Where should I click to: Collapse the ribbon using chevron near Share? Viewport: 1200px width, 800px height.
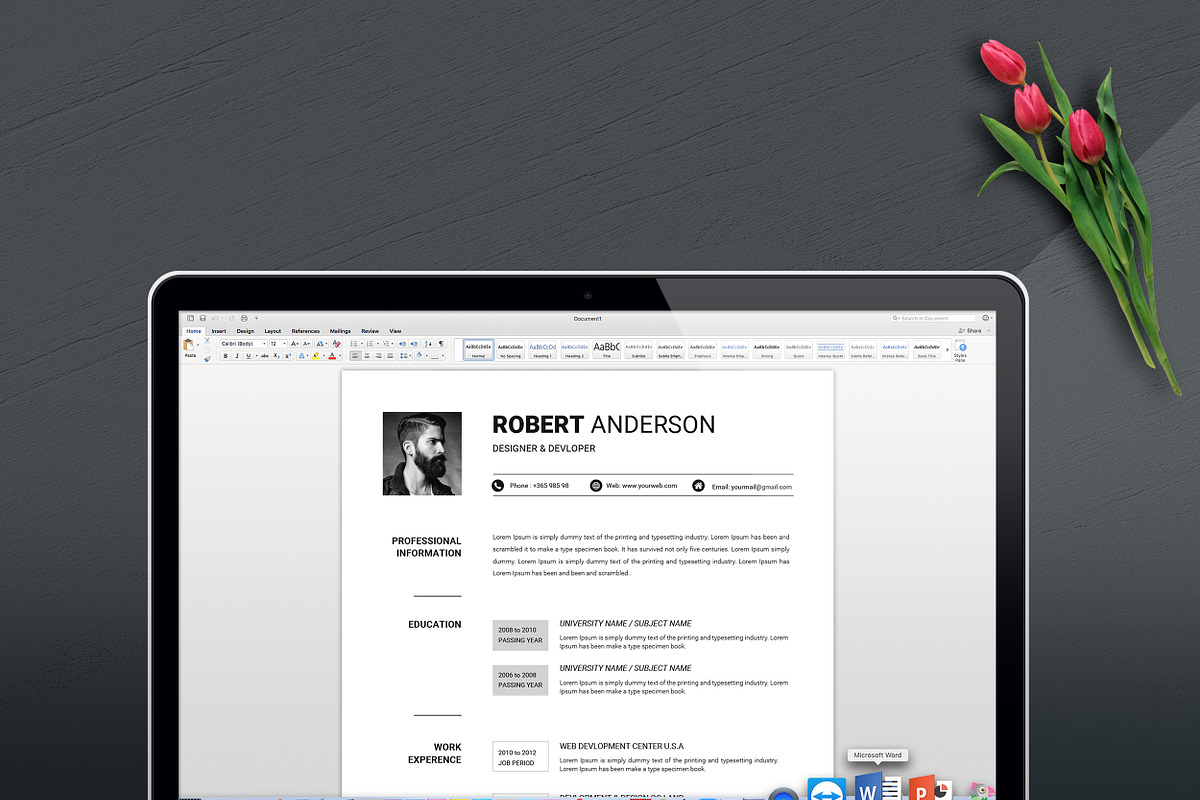pyautogui.click(x=989, y=331)
